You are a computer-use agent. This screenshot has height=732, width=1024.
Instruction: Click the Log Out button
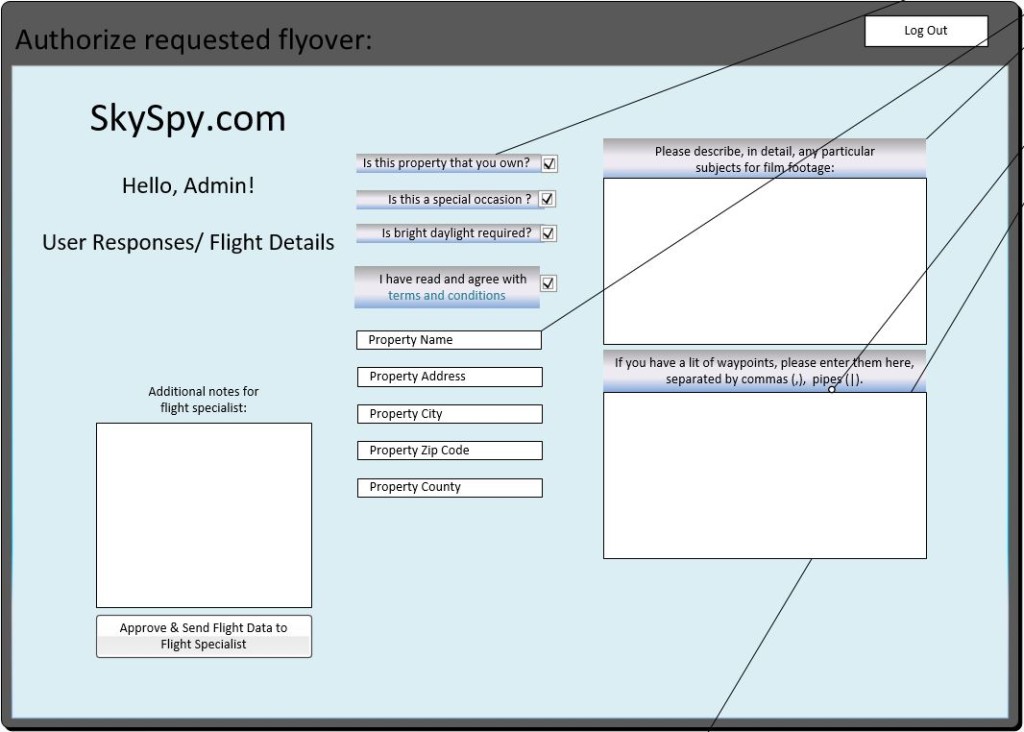[x=925, y=31]
